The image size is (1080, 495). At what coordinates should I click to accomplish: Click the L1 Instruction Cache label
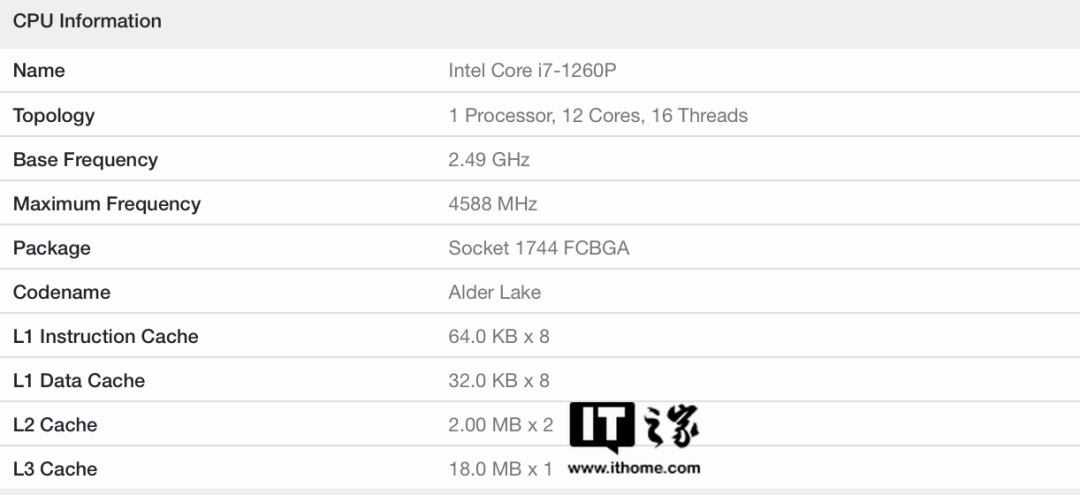(106, 337)
